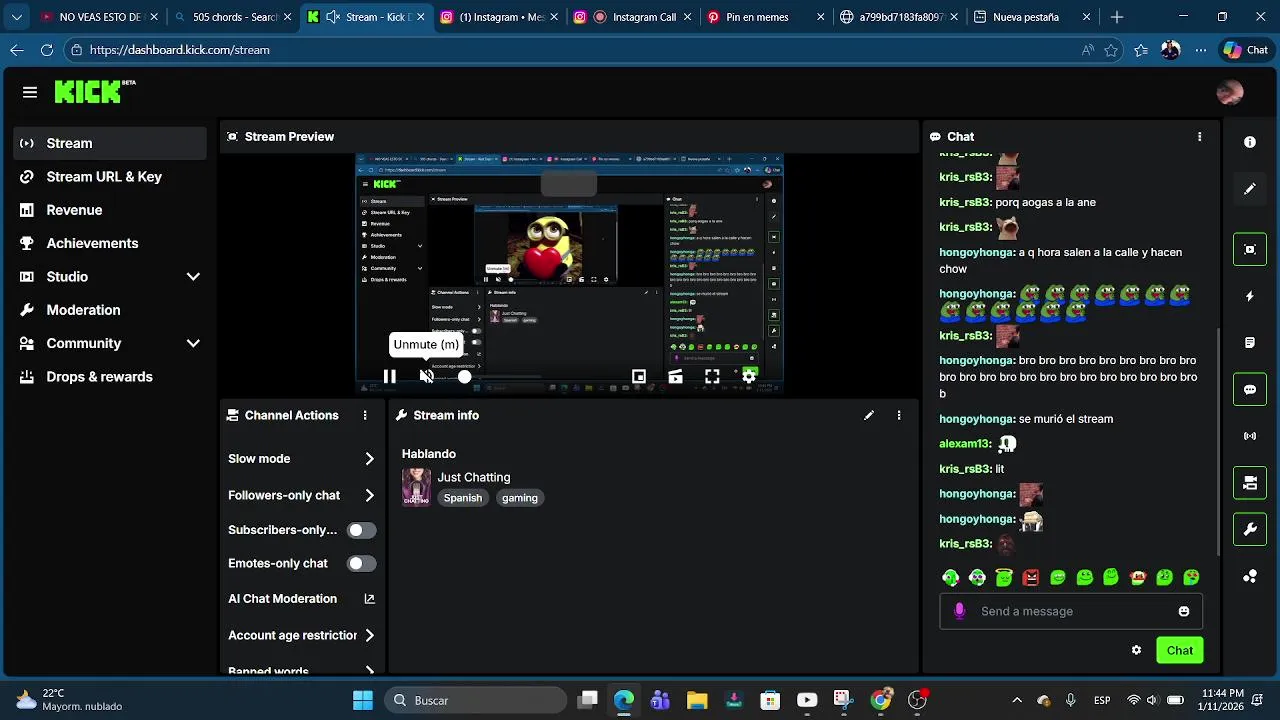Open the hamburger menu beside Kick logo
The height and width of the screenshot is (720, 1280).
pos(30,92)
